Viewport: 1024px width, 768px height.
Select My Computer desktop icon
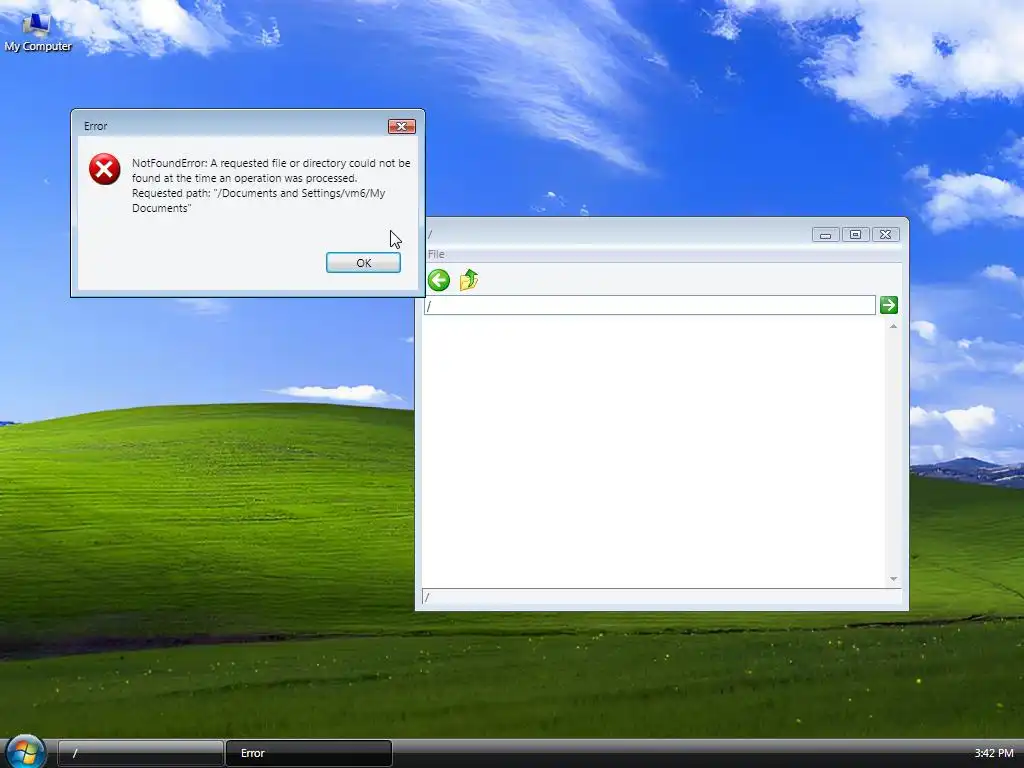coord(37,31)
